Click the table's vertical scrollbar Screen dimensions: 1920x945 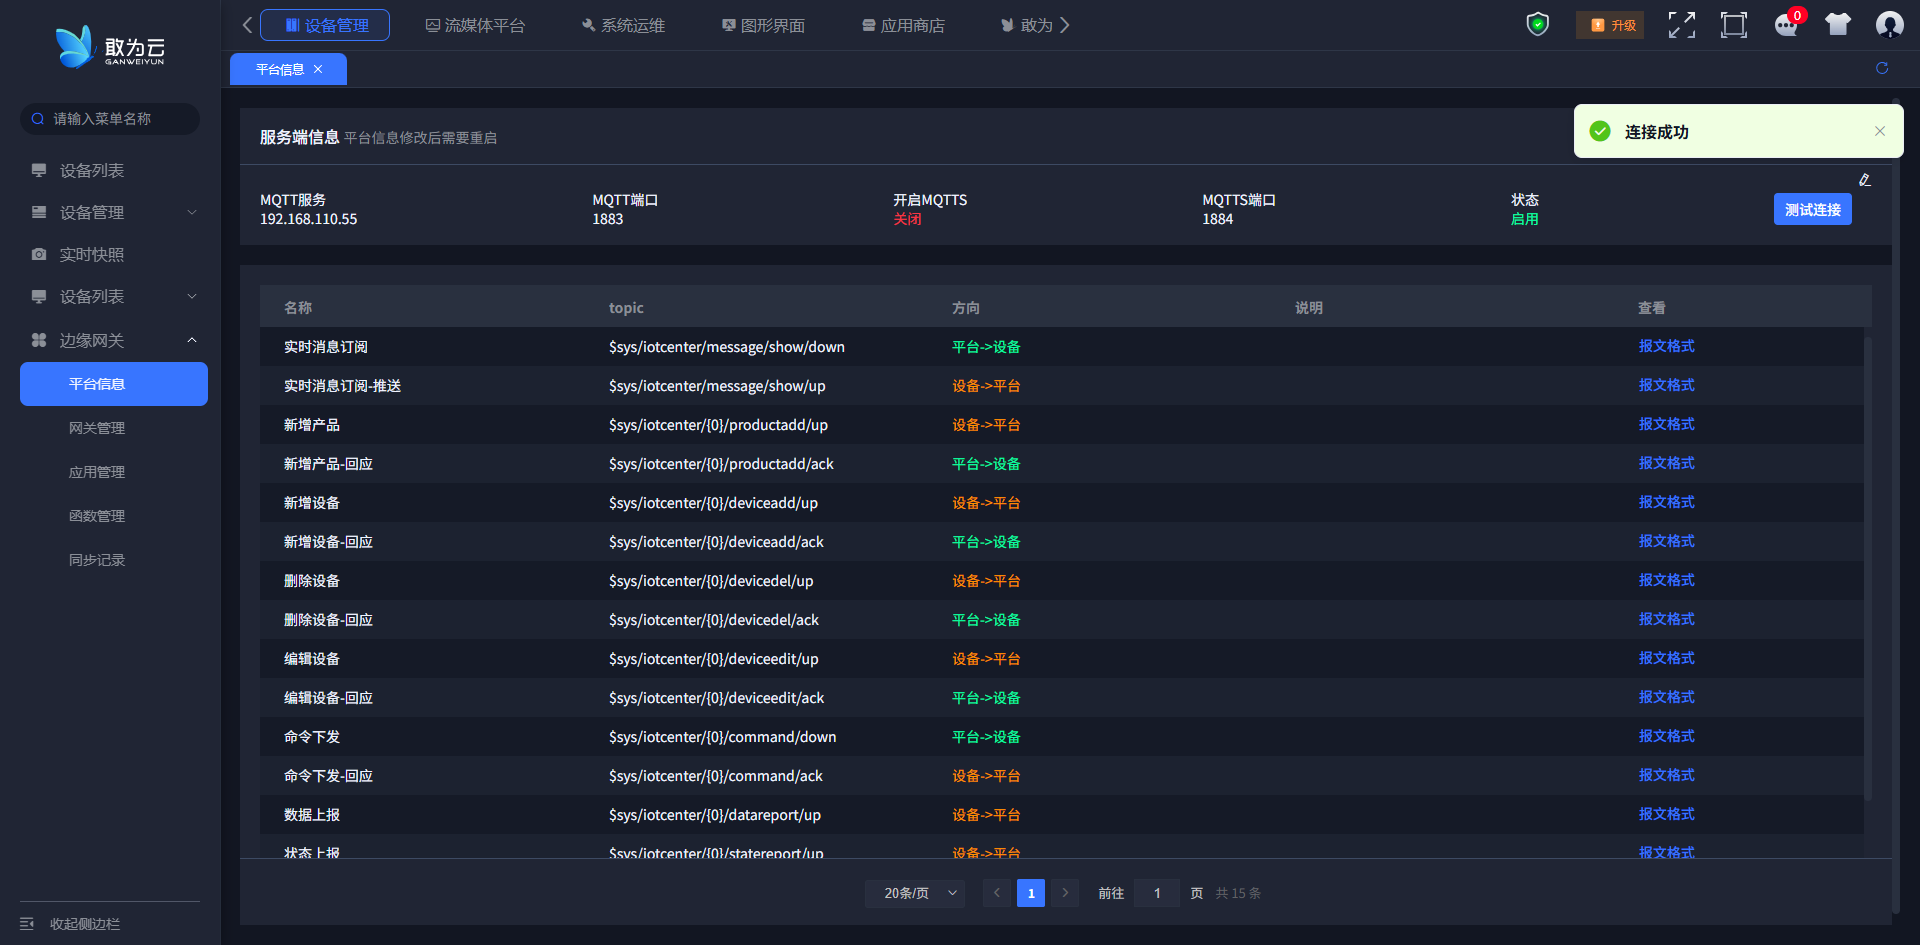tap(1867, 570)
